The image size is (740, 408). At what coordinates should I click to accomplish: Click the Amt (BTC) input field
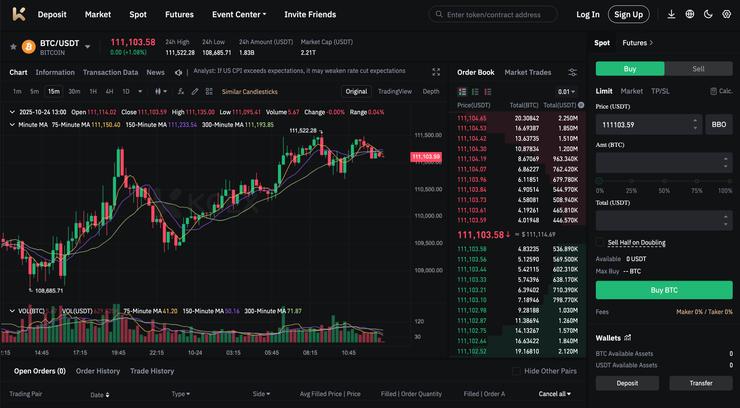(x=664, y=163)
